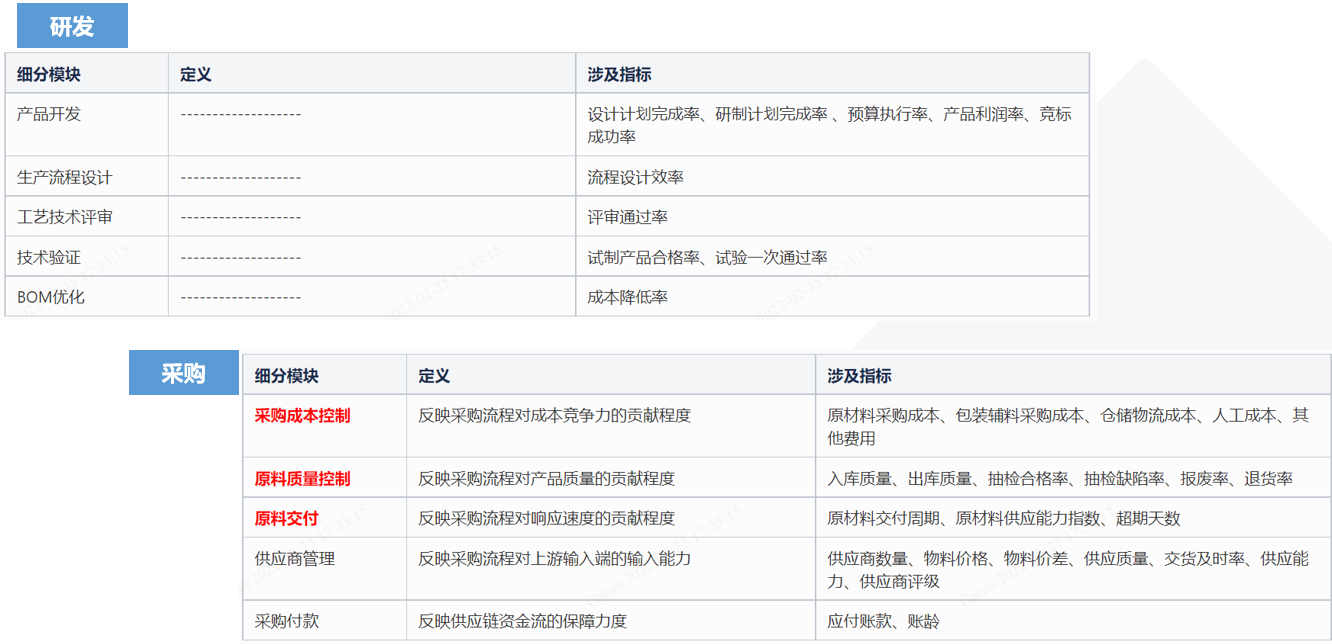
Task: Select the 评审通过率 indicator cell
Action: point(627,217)
